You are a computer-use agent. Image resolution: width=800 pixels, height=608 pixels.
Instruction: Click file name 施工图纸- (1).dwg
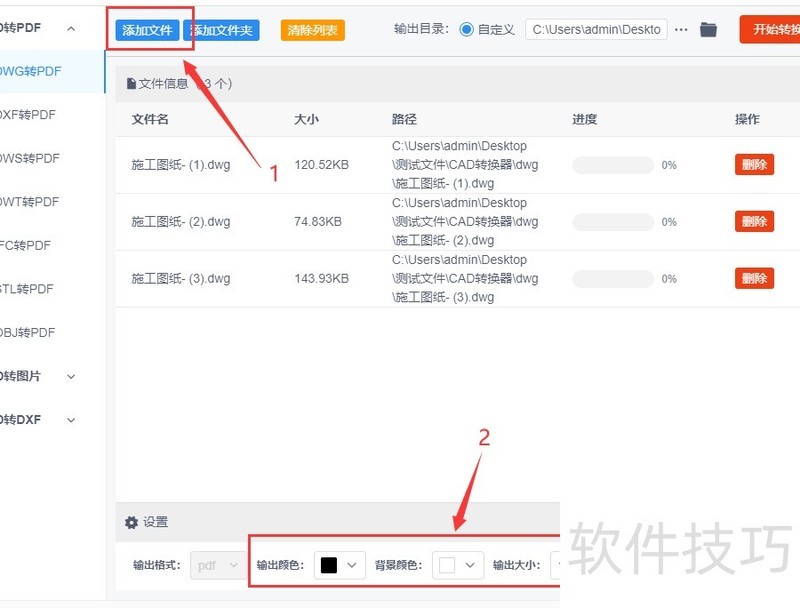coord(181,165)
